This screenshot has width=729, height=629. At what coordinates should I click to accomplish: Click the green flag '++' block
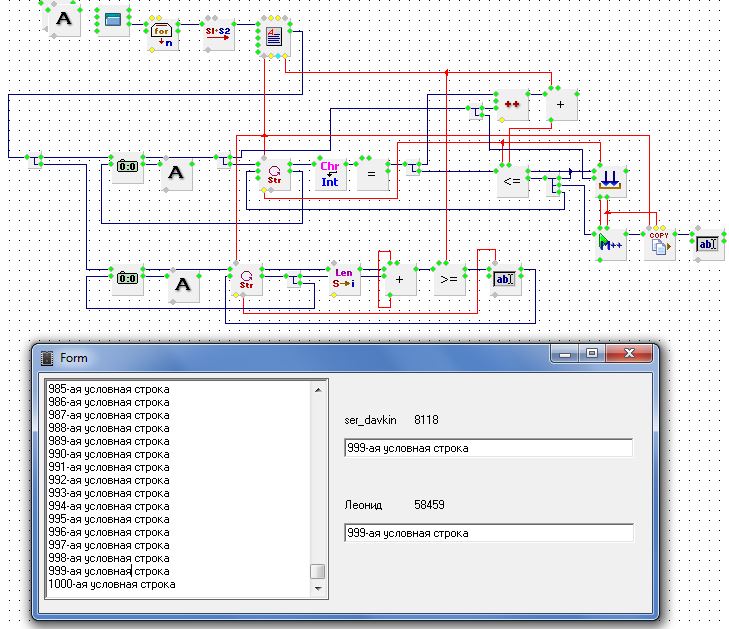tap(609, 244)
